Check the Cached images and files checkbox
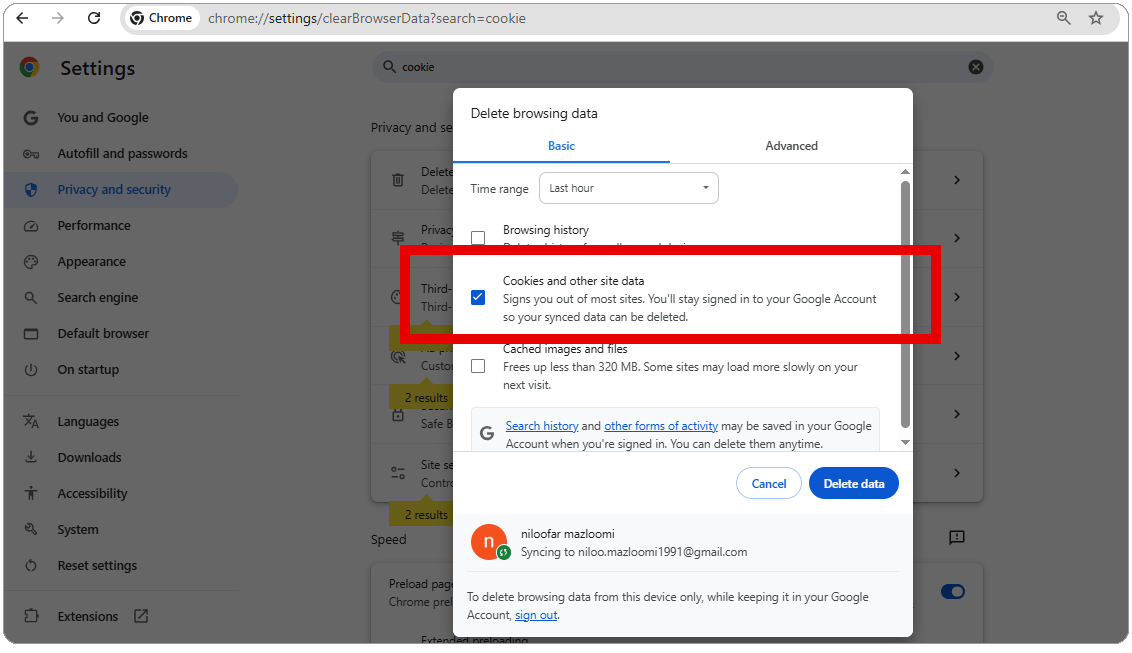 click(x=478, y=366)
